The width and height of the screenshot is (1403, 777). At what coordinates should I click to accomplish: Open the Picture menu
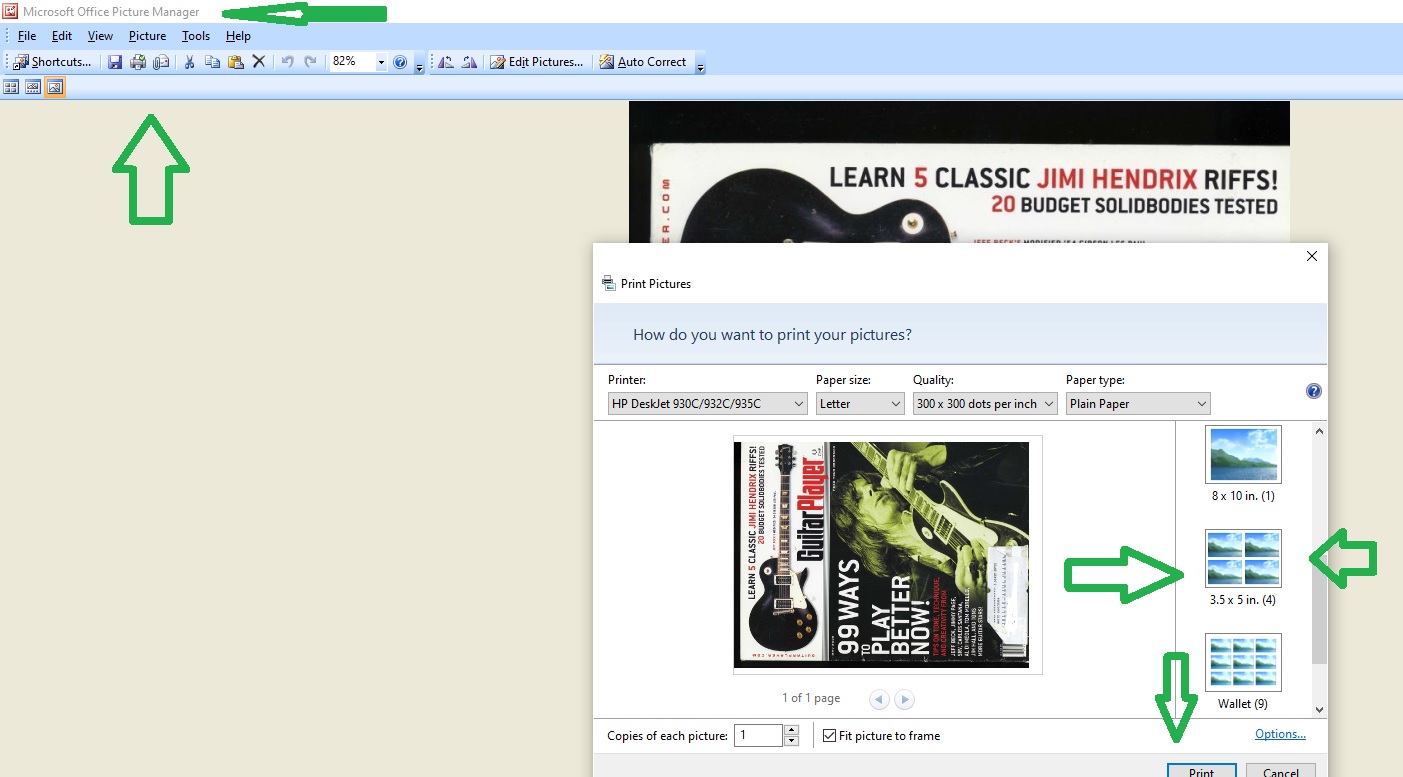point(147,36)
